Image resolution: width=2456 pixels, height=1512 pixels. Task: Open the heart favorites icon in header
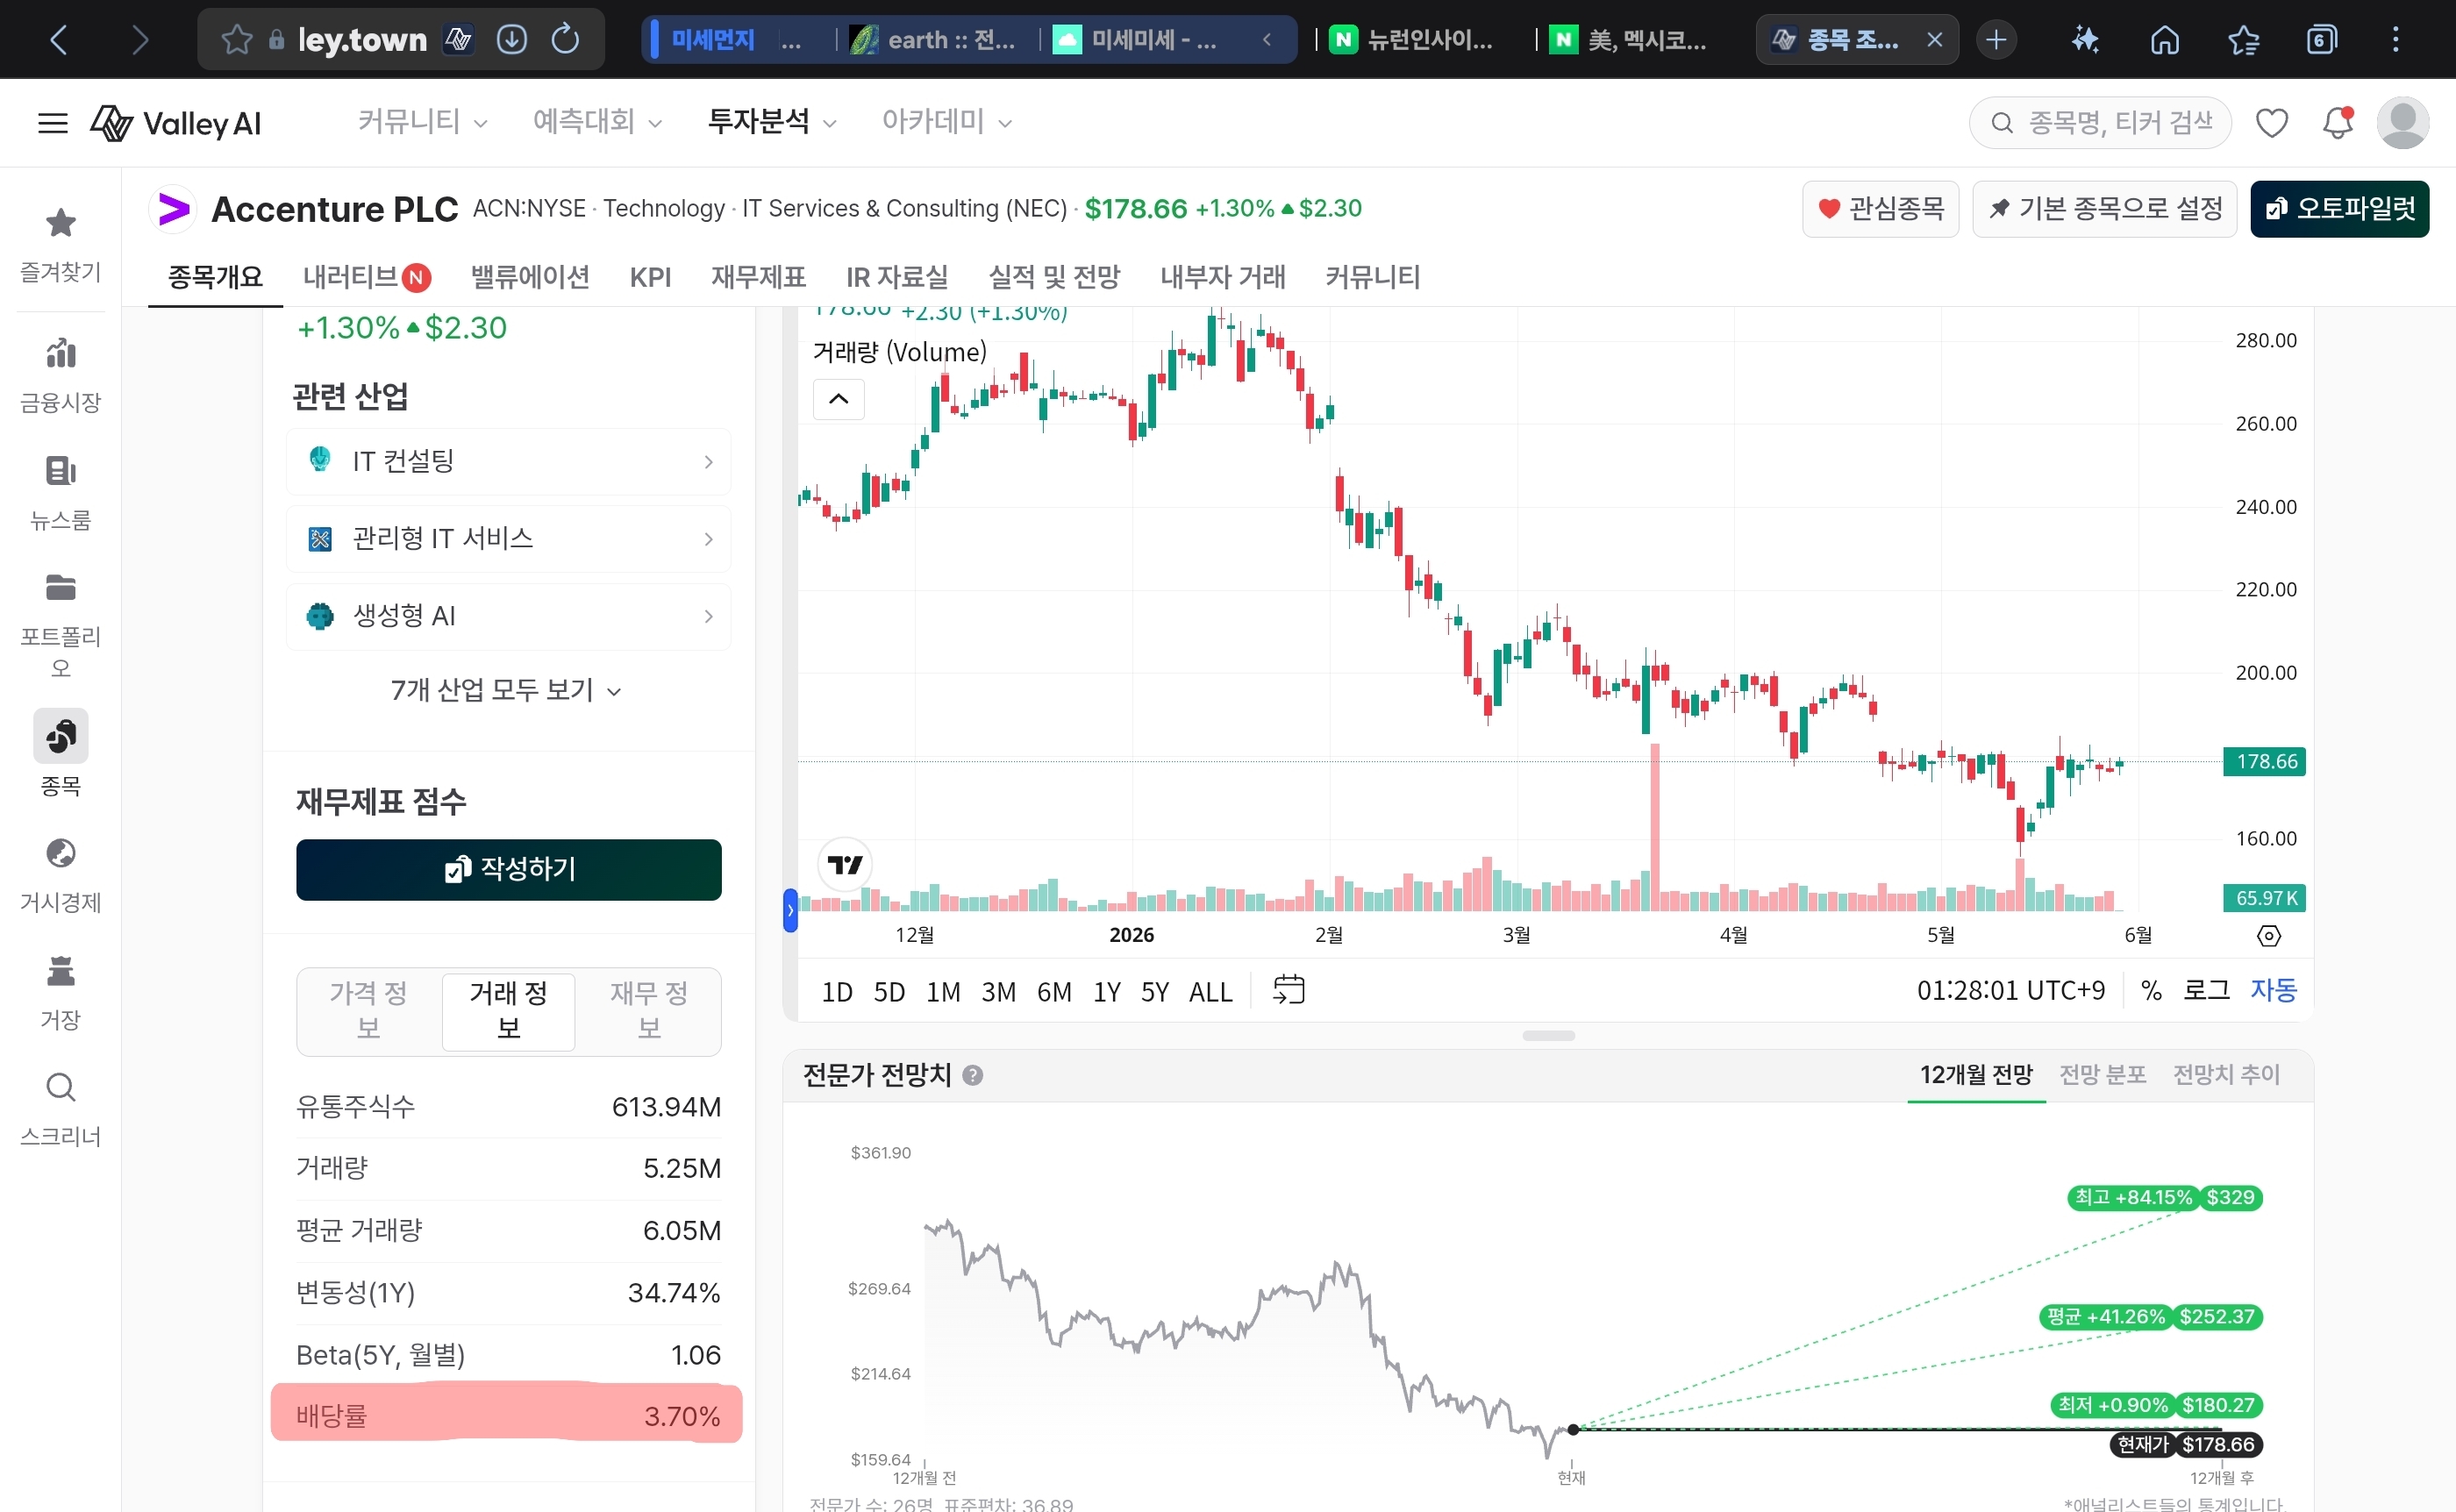pos(2272,123)
